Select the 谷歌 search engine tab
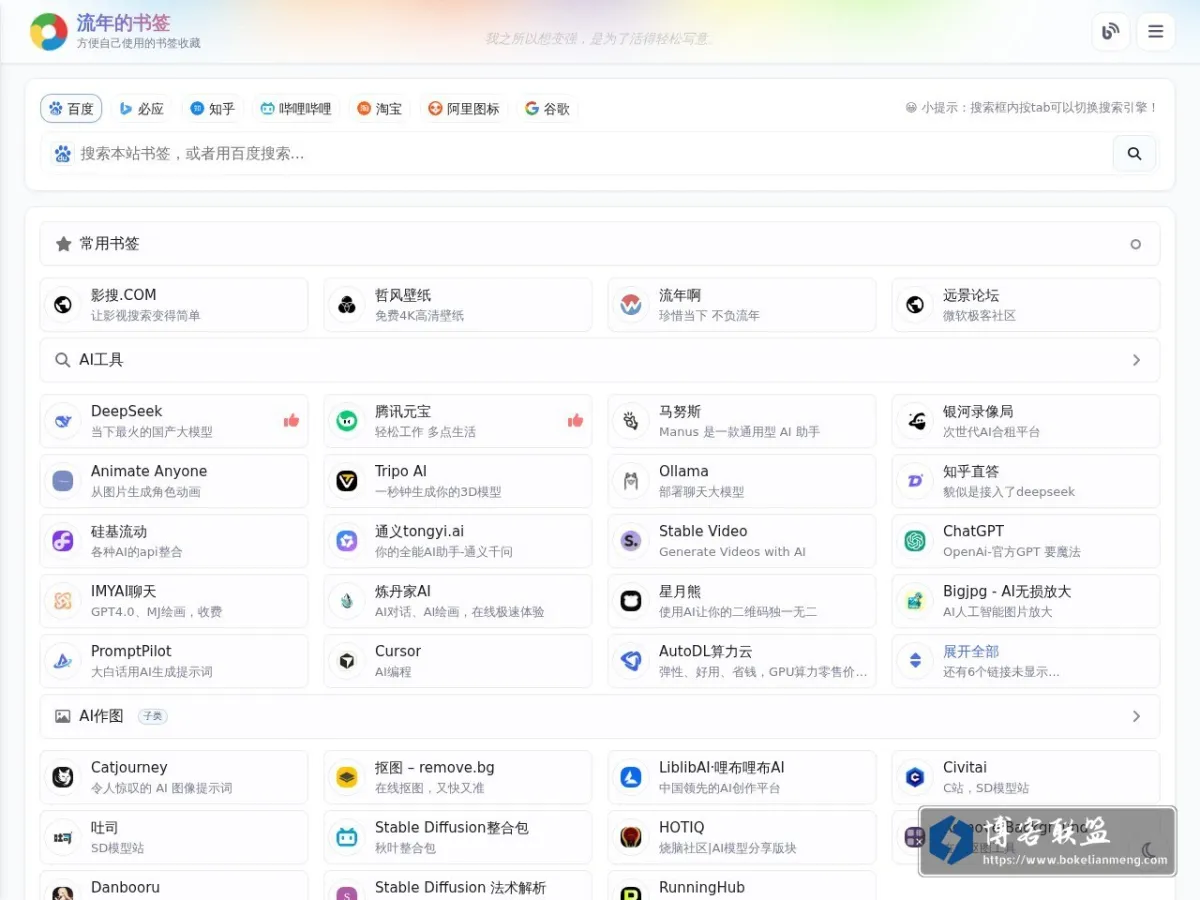This screenshot has height=900, width=1200. click(x=547, y=108)
